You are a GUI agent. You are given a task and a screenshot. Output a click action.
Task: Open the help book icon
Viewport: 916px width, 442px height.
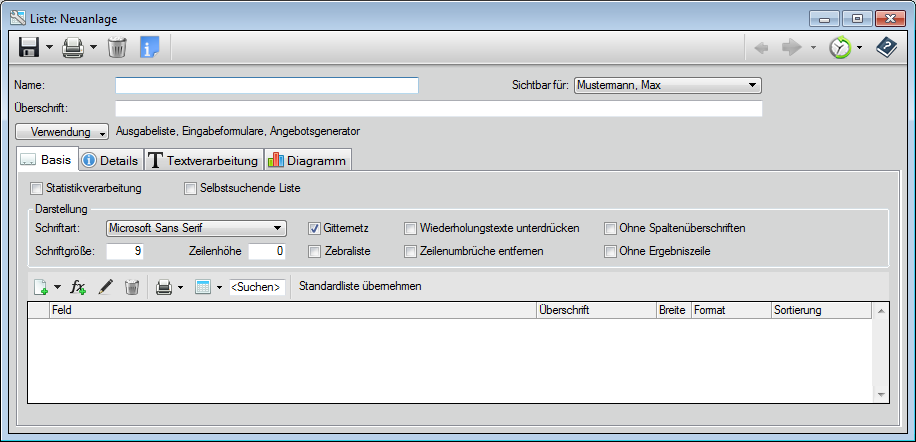click(886, 47)
